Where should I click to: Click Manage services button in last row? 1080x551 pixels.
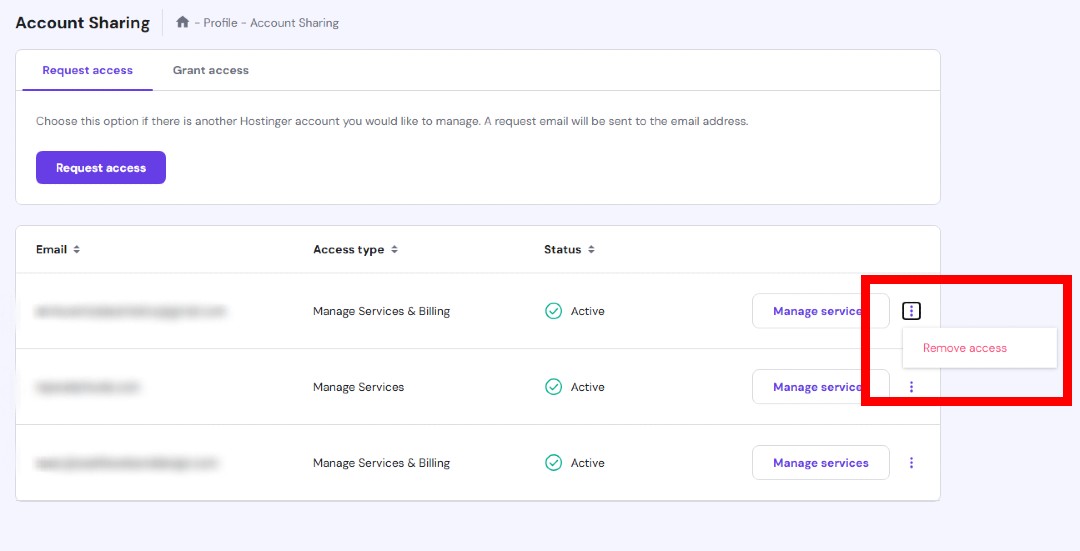pyautogui.click(x=820, y=463)
